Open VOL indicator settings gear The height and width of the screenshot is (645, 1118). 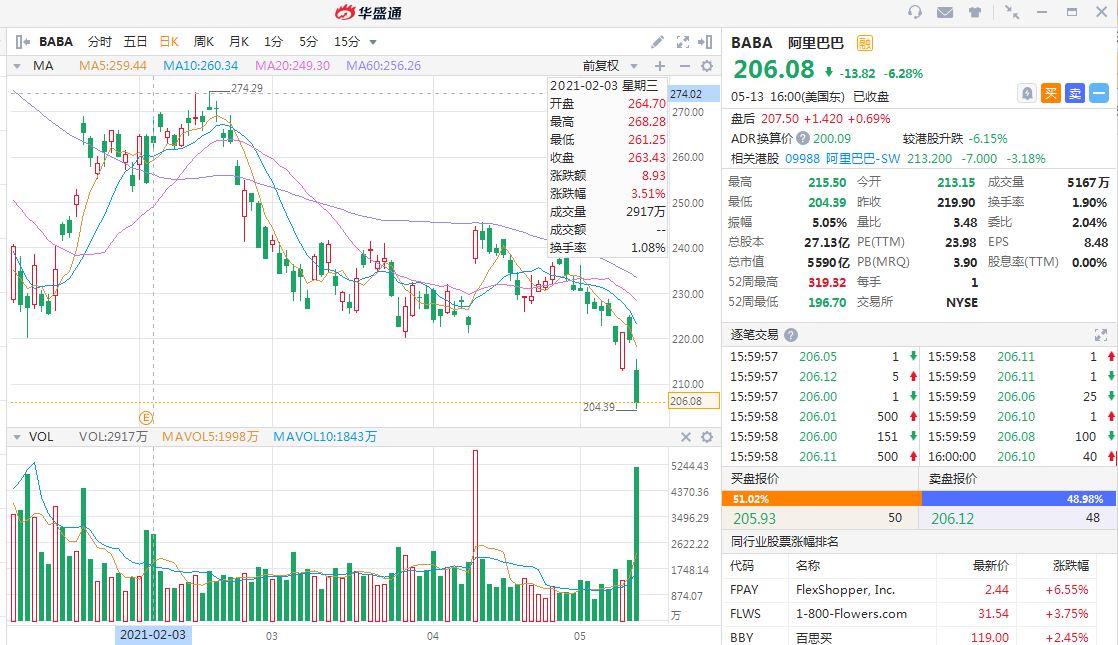click(x=707, y=437)
